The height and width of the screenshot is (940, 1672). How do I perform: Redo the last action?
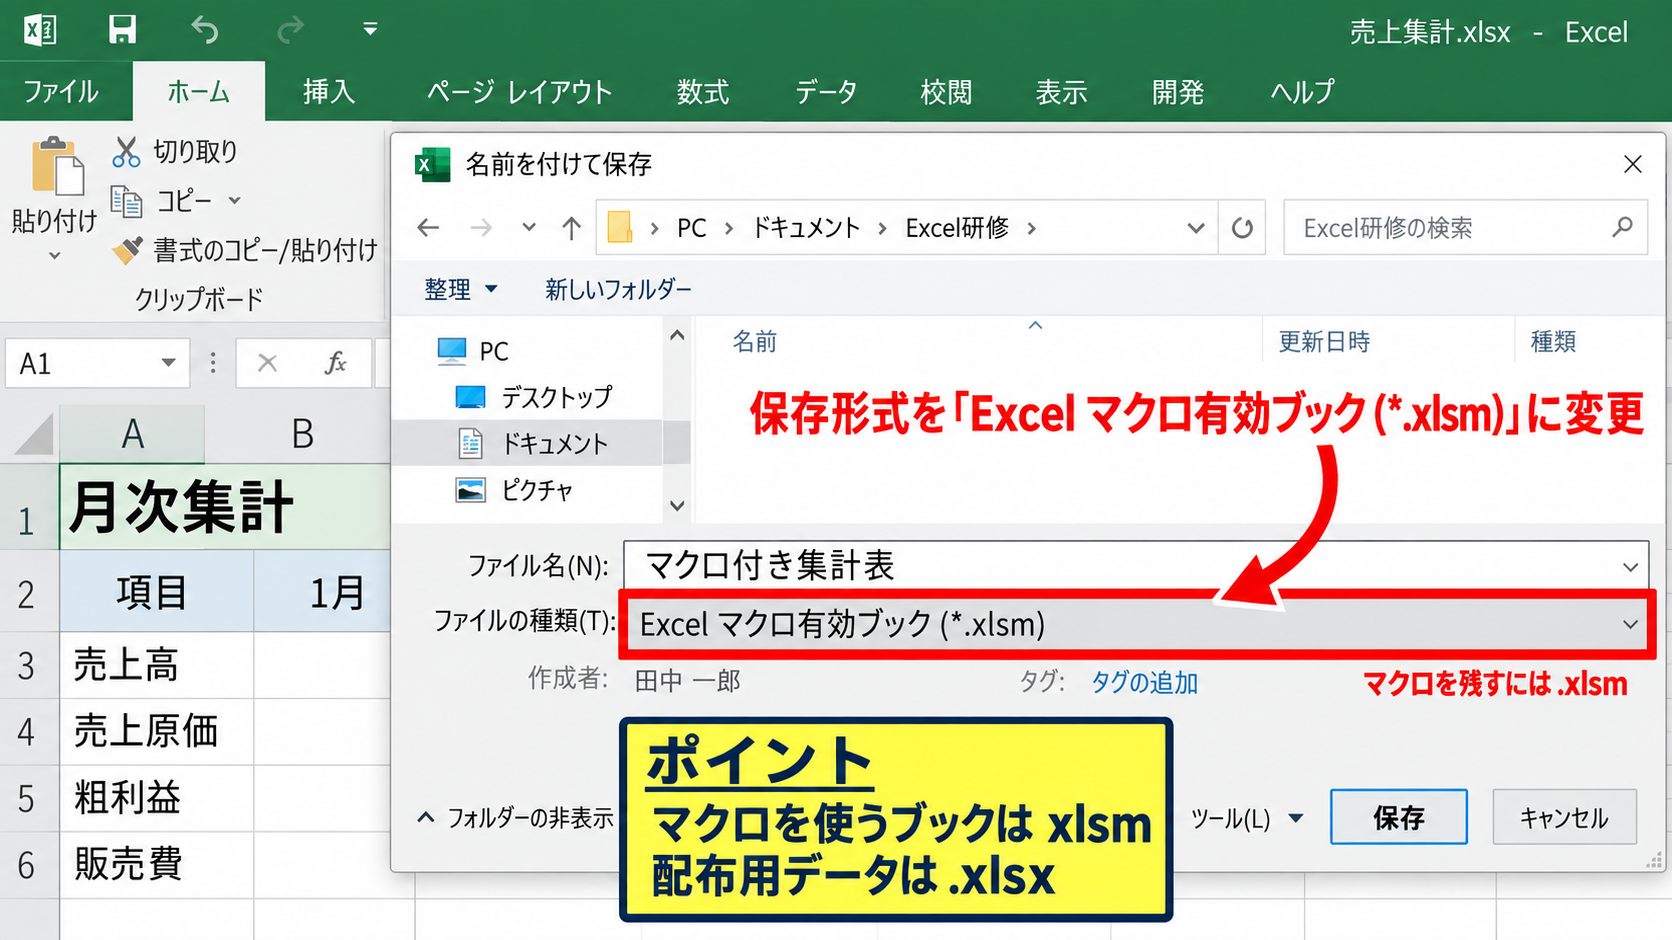(290, 30)
